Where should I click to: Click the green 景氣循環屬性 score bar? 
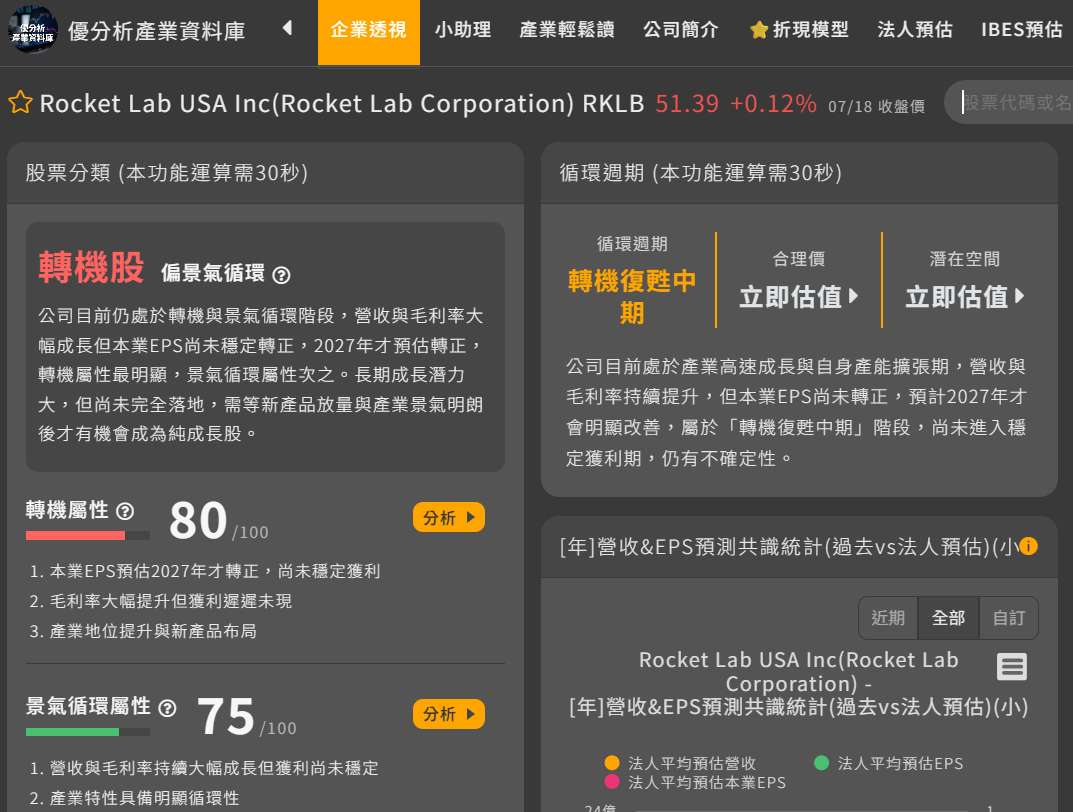click(x=88, y=732)
